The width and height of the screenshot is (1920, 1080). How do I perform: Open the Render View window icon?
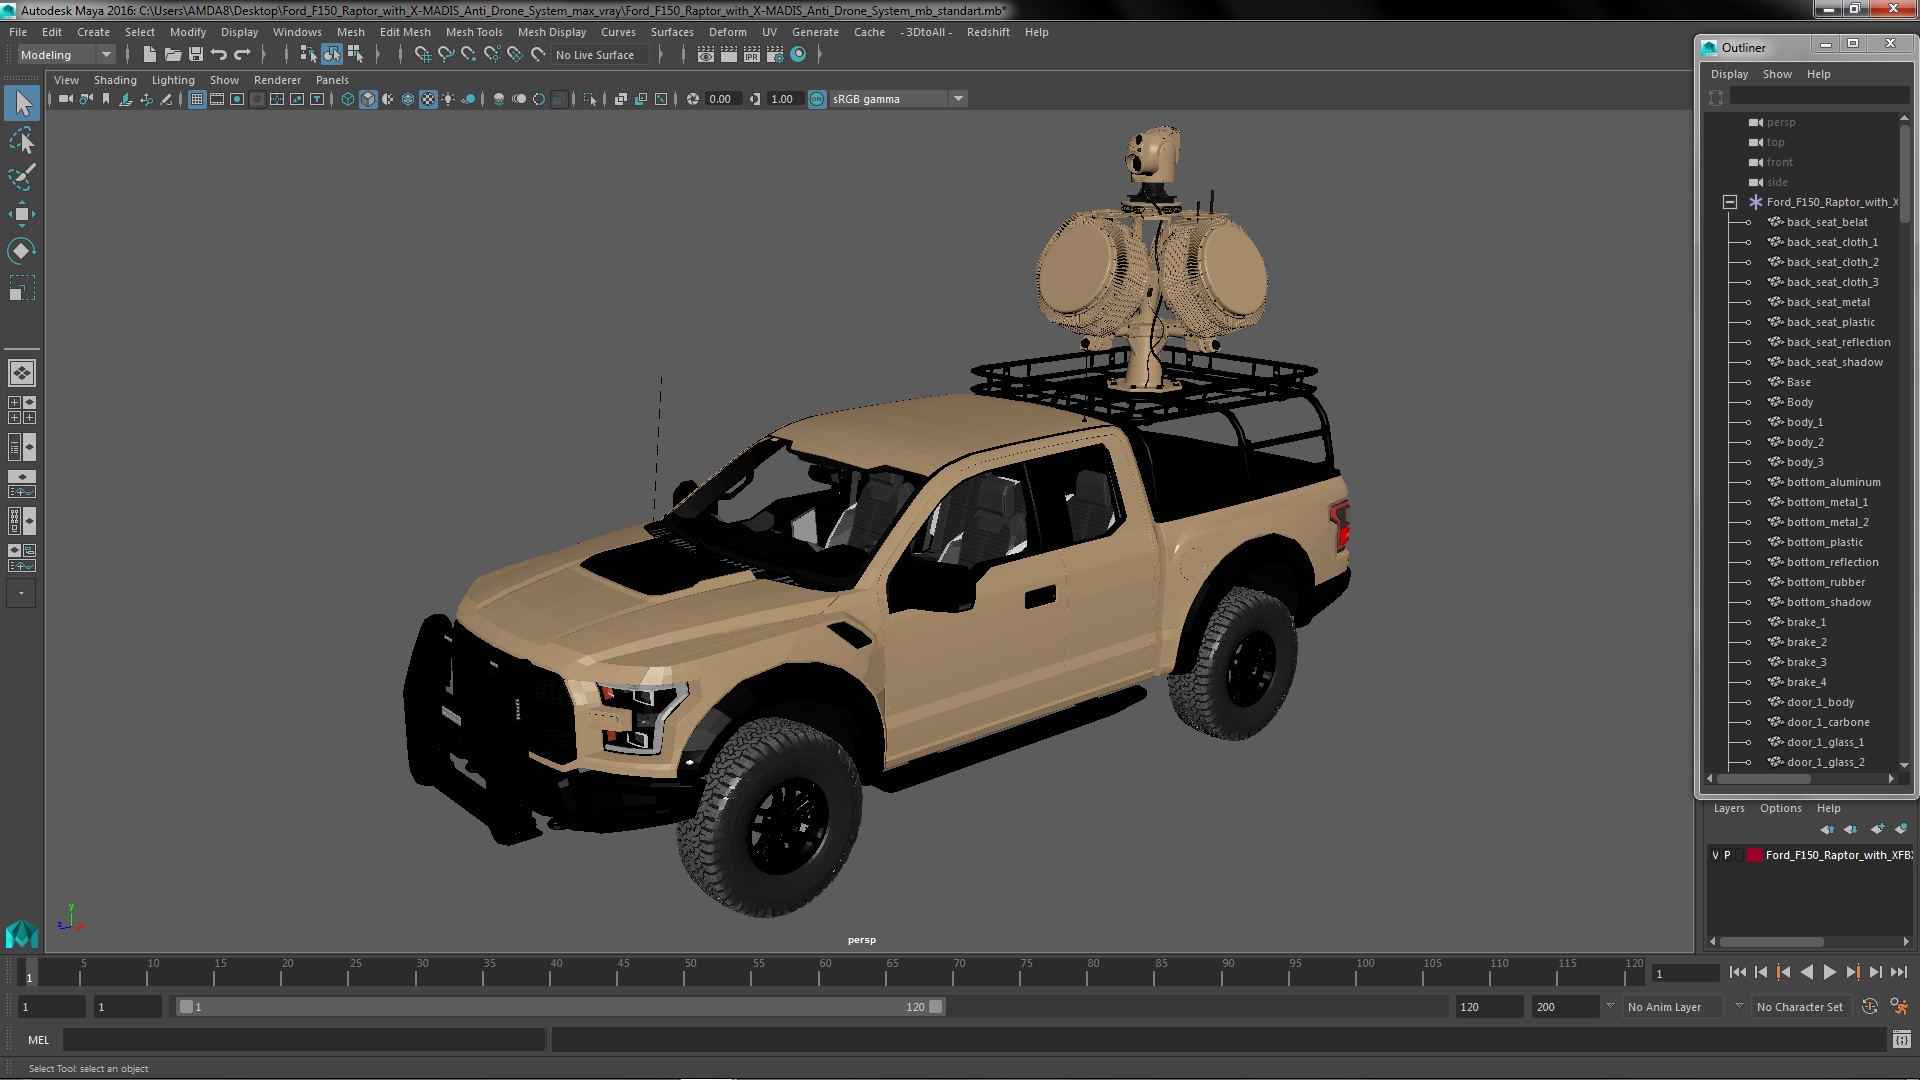click(705, 55)
